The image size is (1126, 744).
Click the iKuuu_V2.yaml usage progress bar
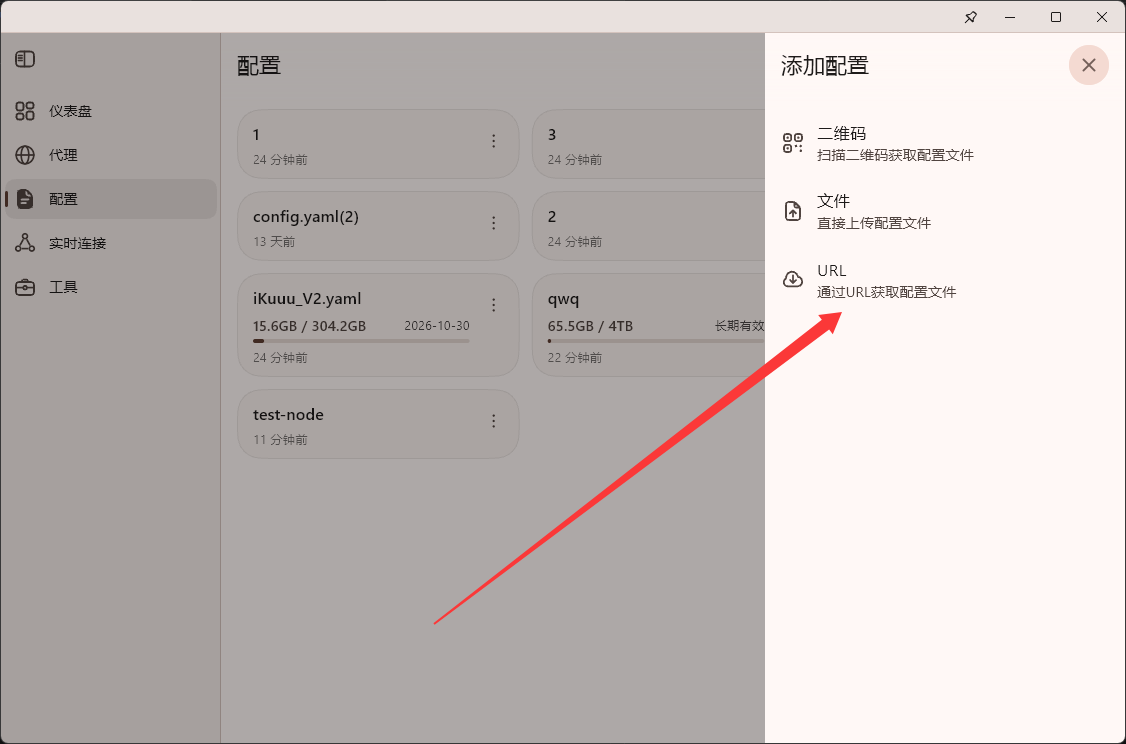point(361,341)
